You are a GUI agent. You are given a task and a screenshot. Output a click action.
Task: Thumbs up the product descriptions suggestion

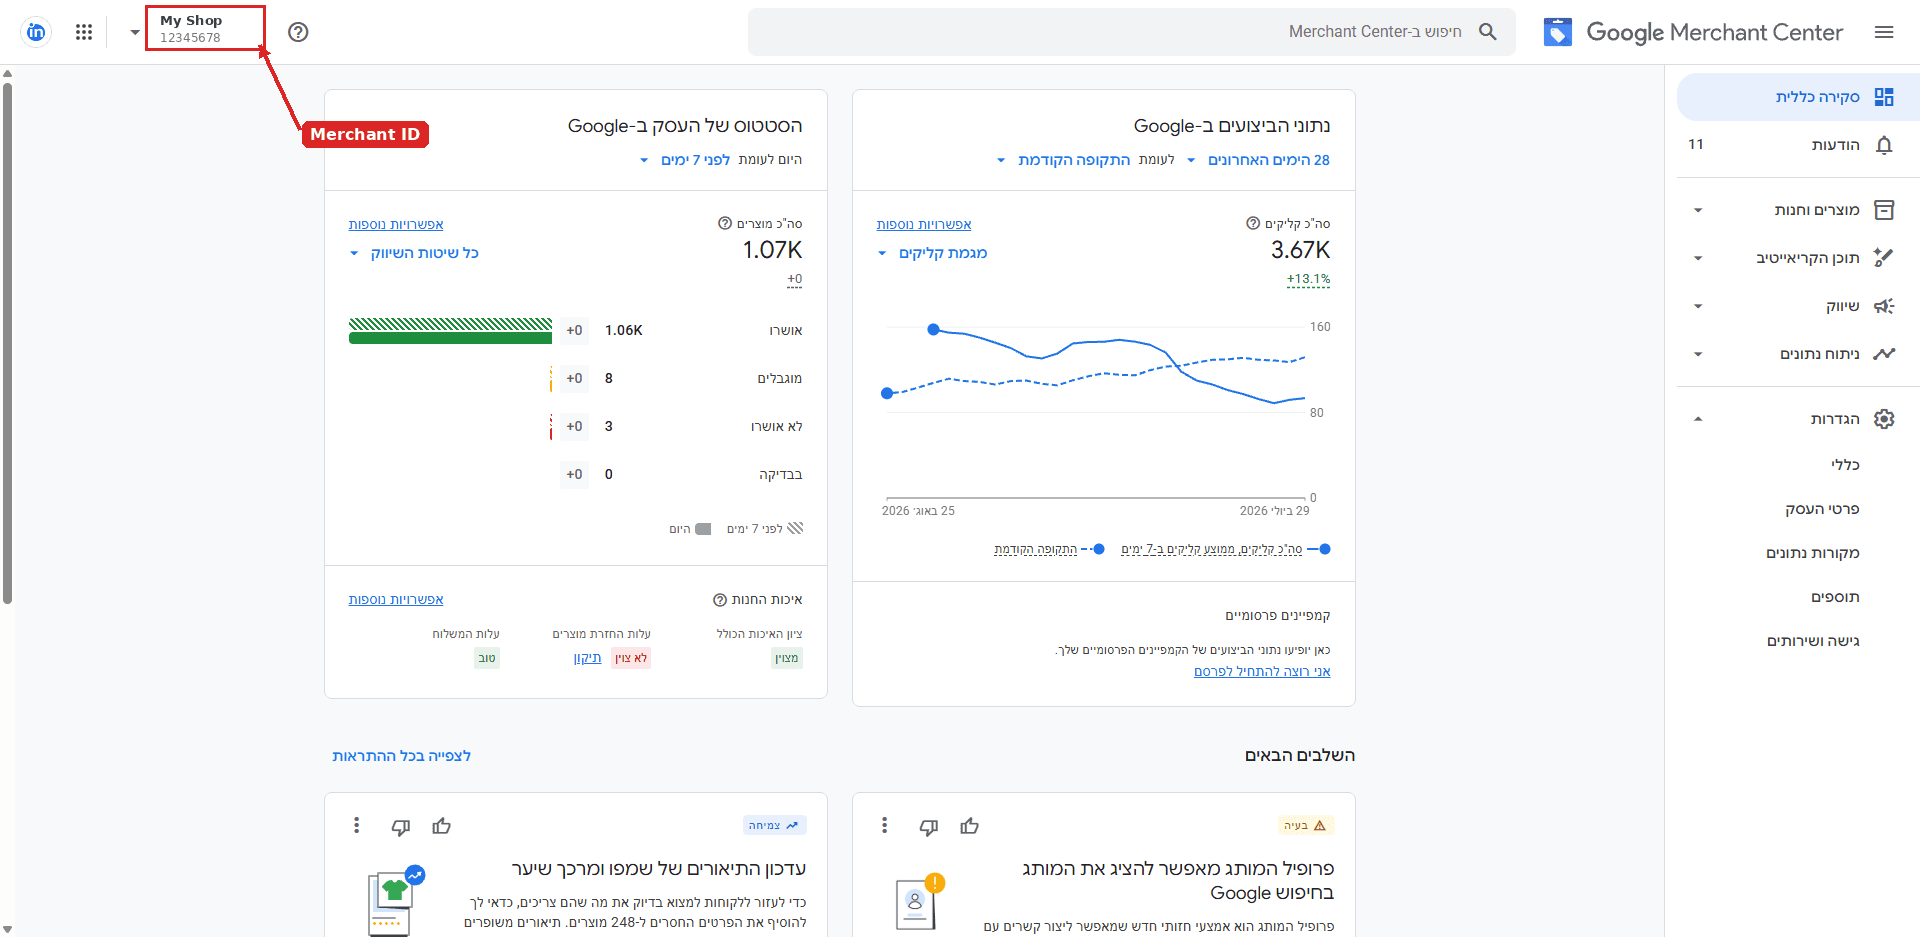point(441,826)
